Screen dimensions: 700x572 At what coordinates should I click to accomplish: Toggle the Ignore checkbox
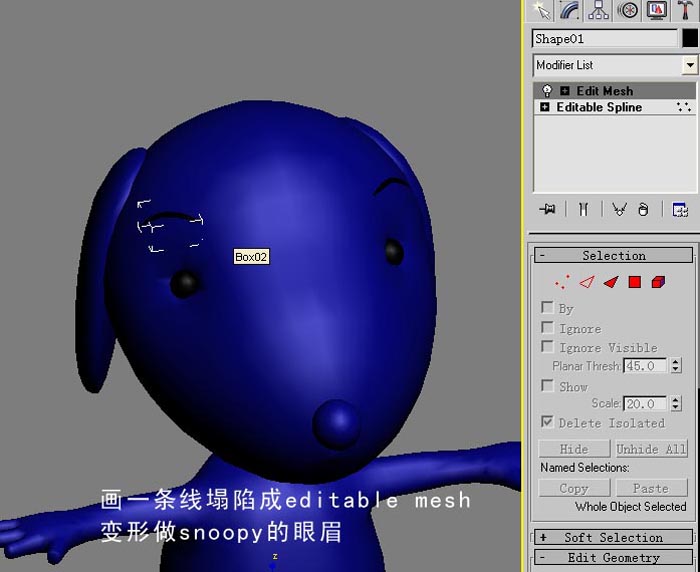pos(547,327)
